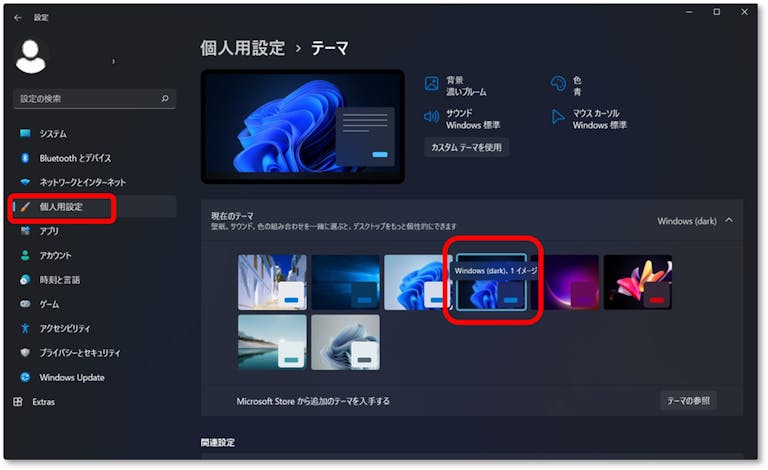This screenshot has height=470, width=768.
Task: Click the プライバシーとセキュリティ shield icon
Action: click(25, 352)
